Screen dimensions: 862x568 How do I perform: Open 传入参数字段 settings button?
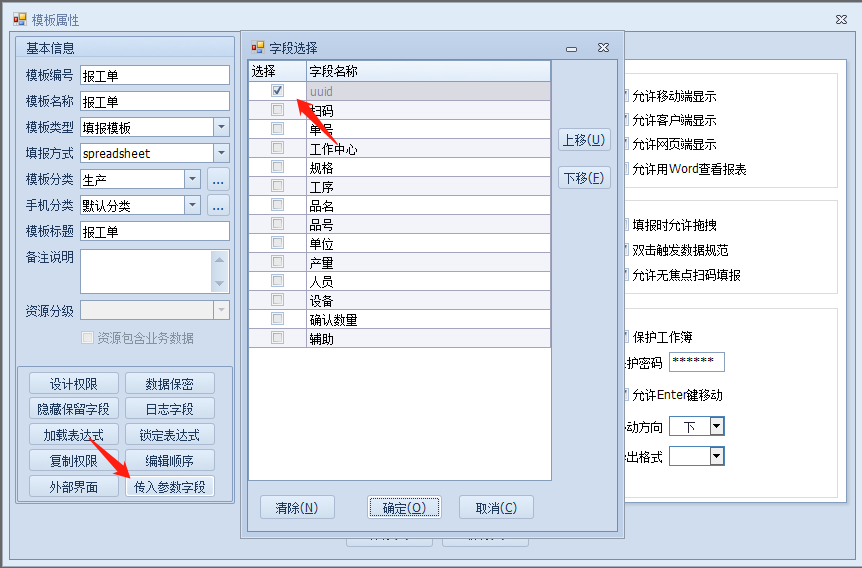coord(170,487)
